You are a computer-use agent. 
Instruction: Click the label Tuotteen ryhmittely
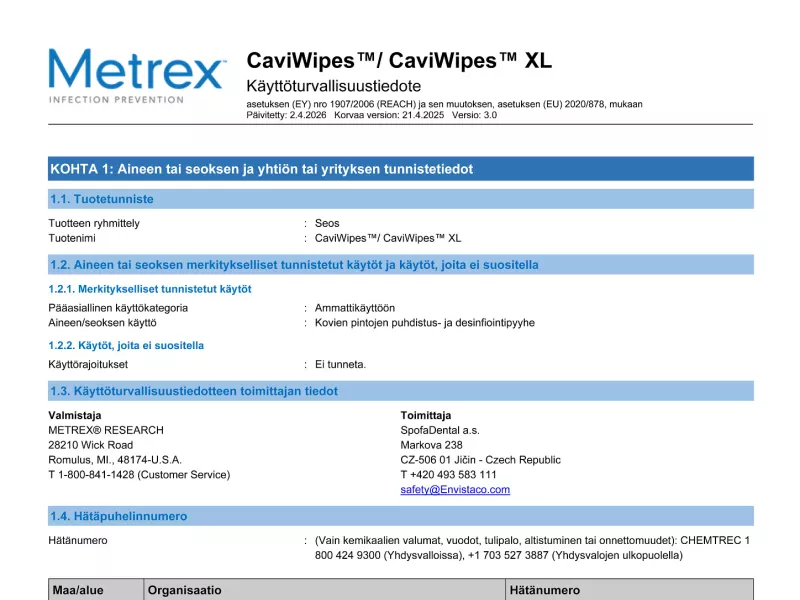point(94,223)
